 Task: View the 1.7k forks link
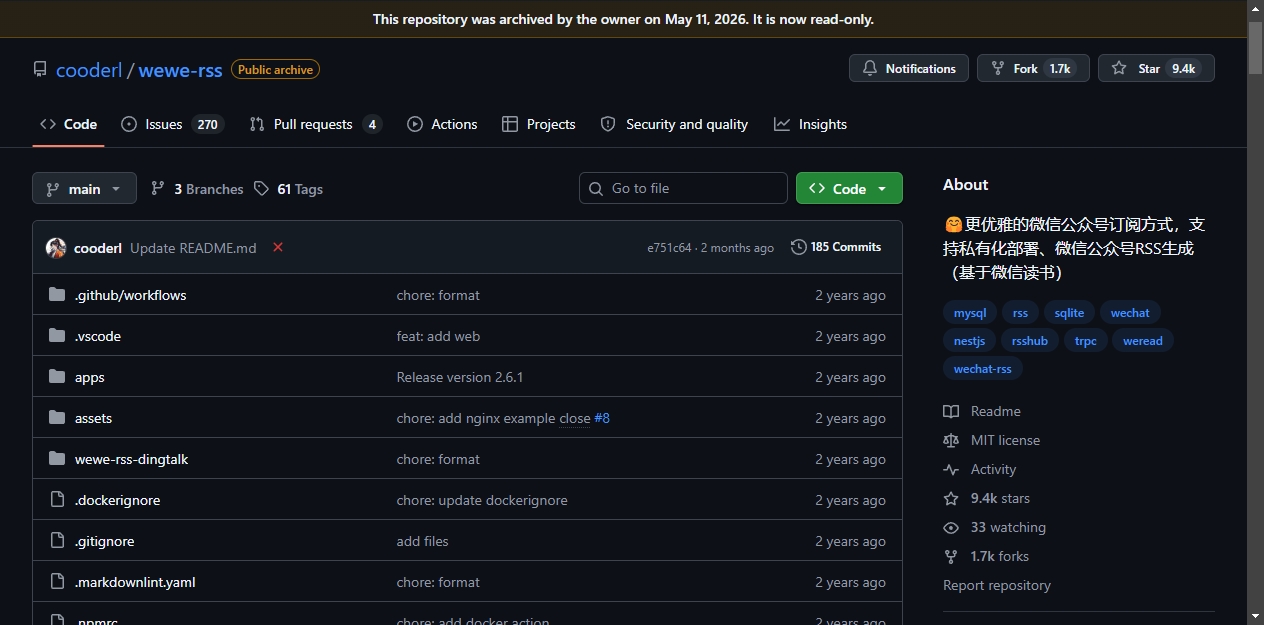986,556
